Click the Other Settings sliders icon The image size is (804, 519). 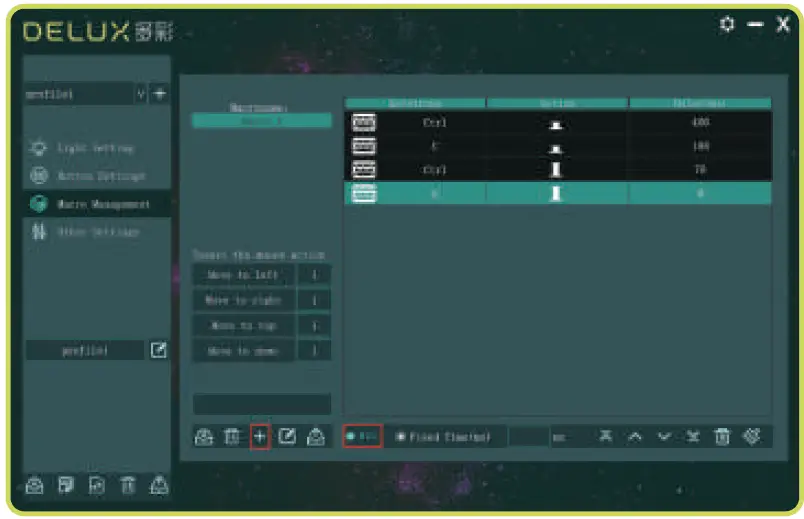pyautogui.click(x=38, y=232)
